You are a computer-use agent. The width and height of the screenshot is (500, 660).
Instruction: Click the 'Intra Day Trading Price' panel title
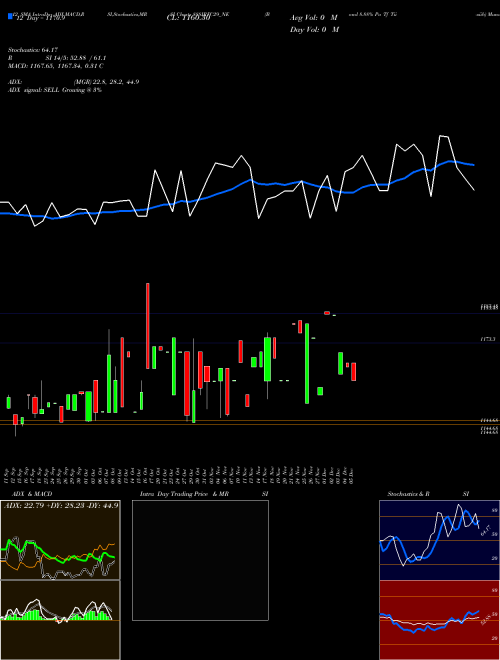(174, 494)
